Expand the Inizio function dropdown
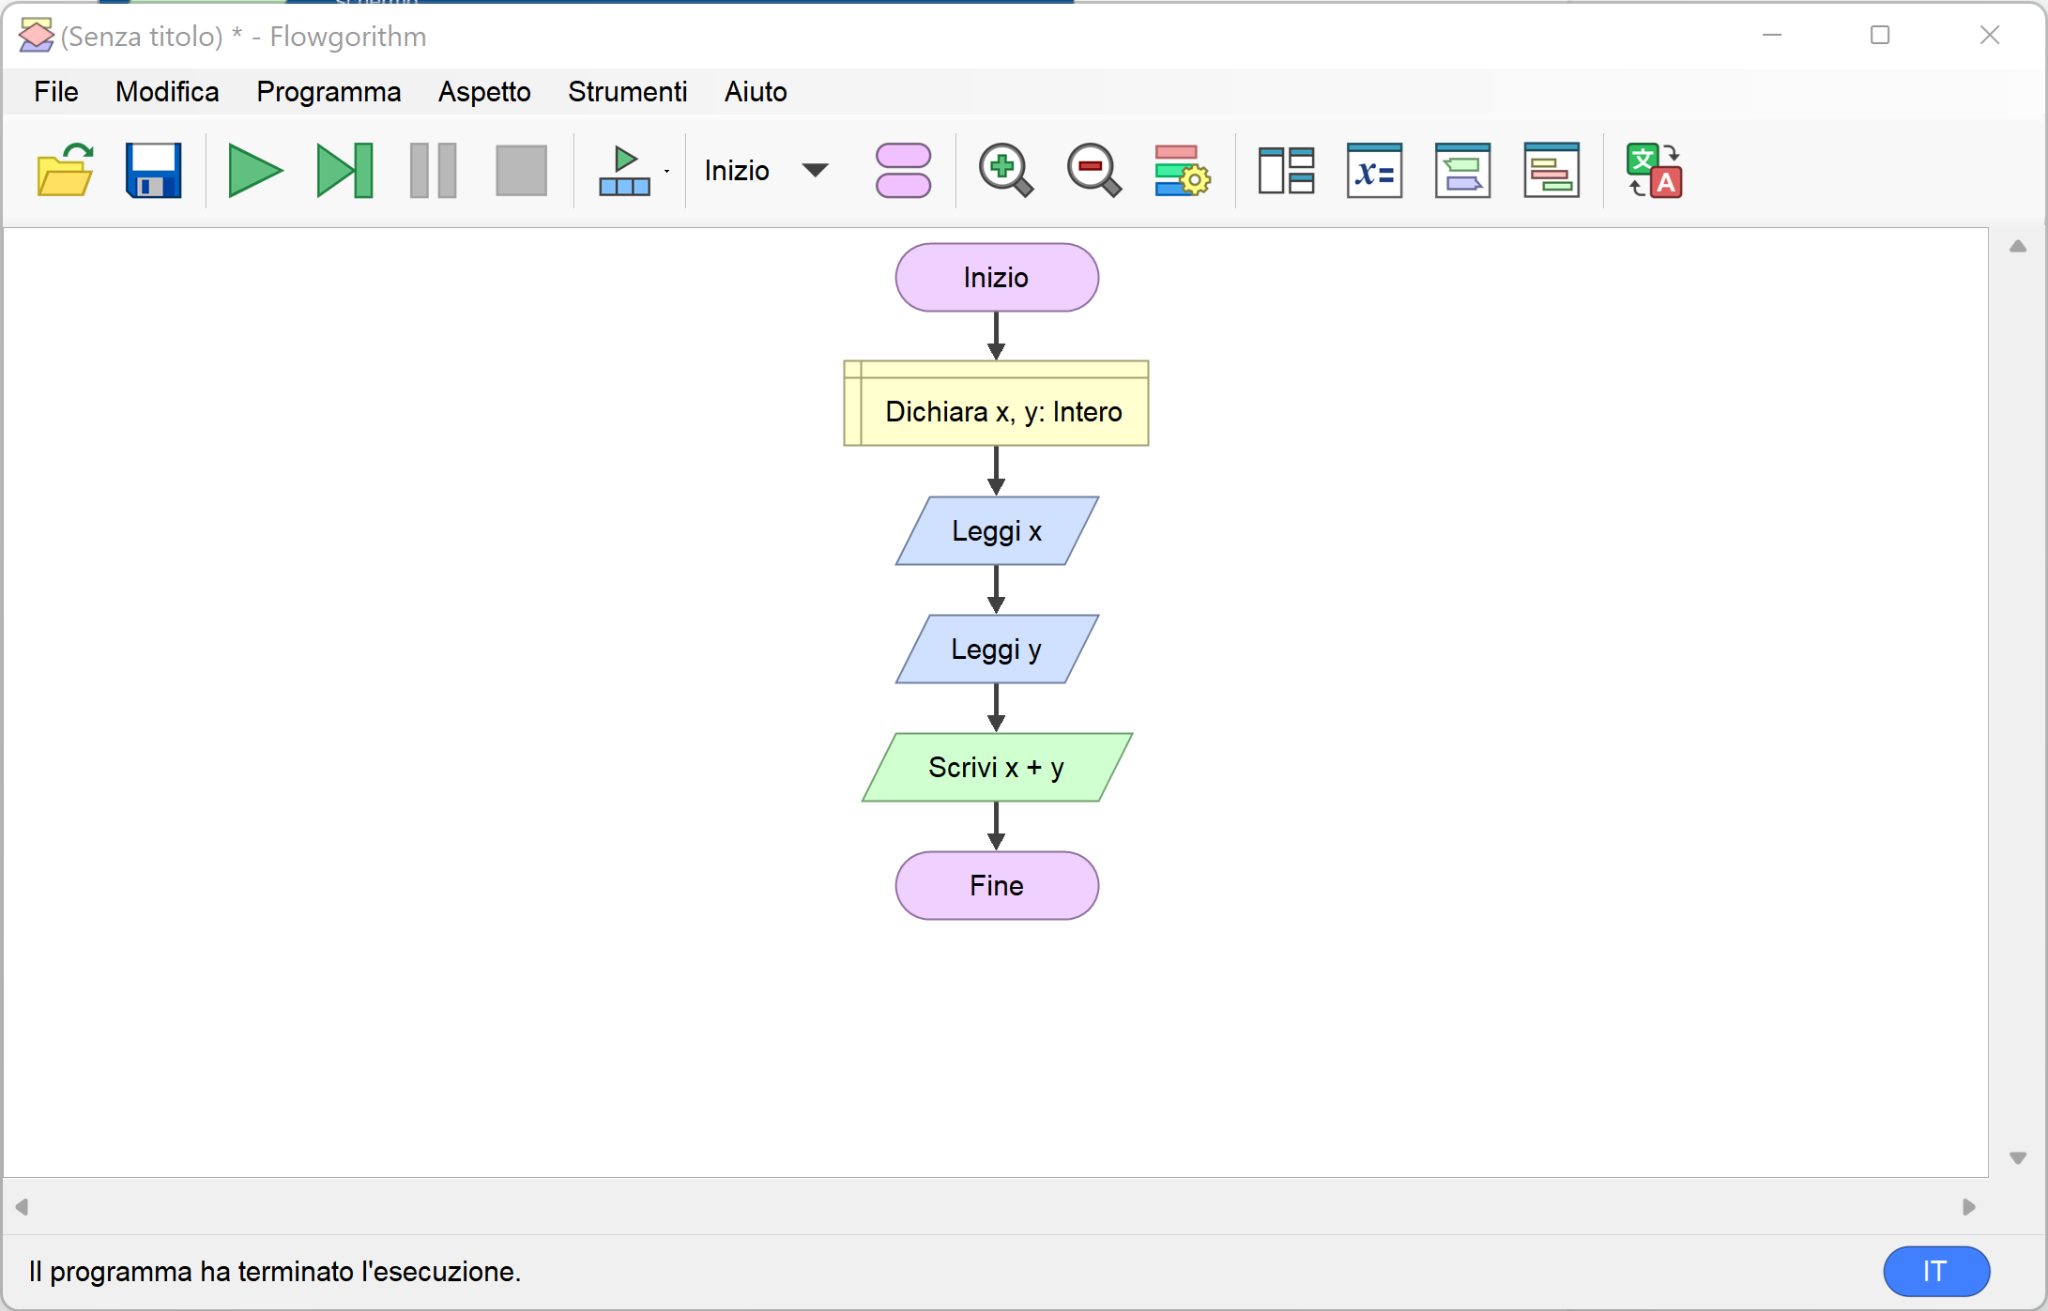 (x=815, y=171)
